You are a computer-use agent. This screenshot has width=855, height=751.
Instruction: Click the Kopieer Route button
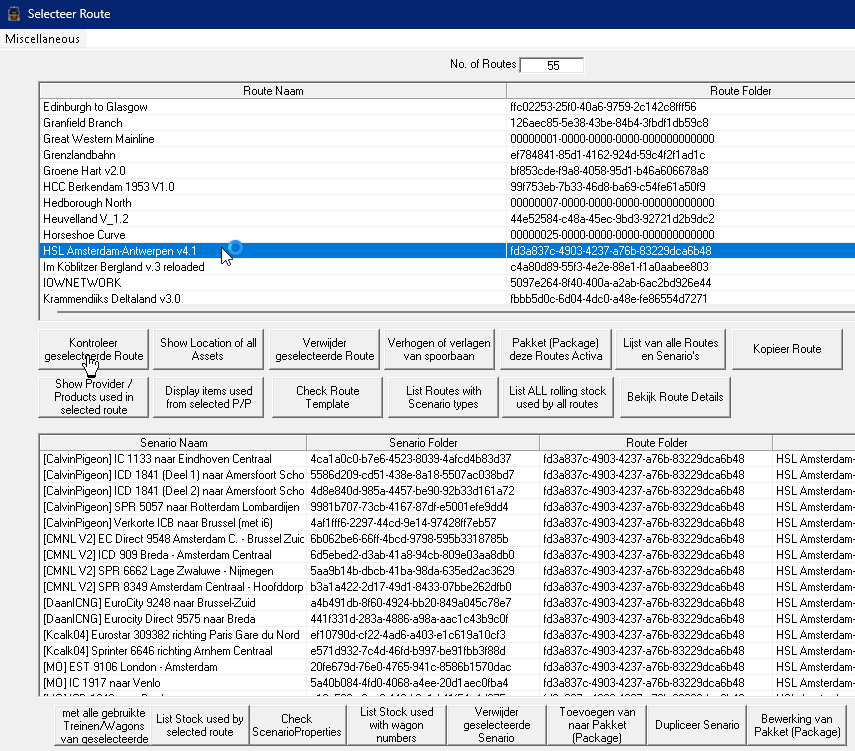pyautogui.click(x=791, y=349)
